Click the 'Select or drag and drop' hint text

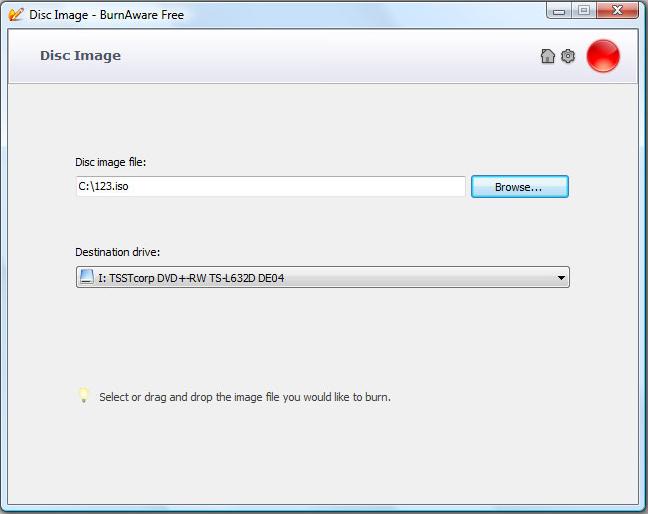(245, 397)
